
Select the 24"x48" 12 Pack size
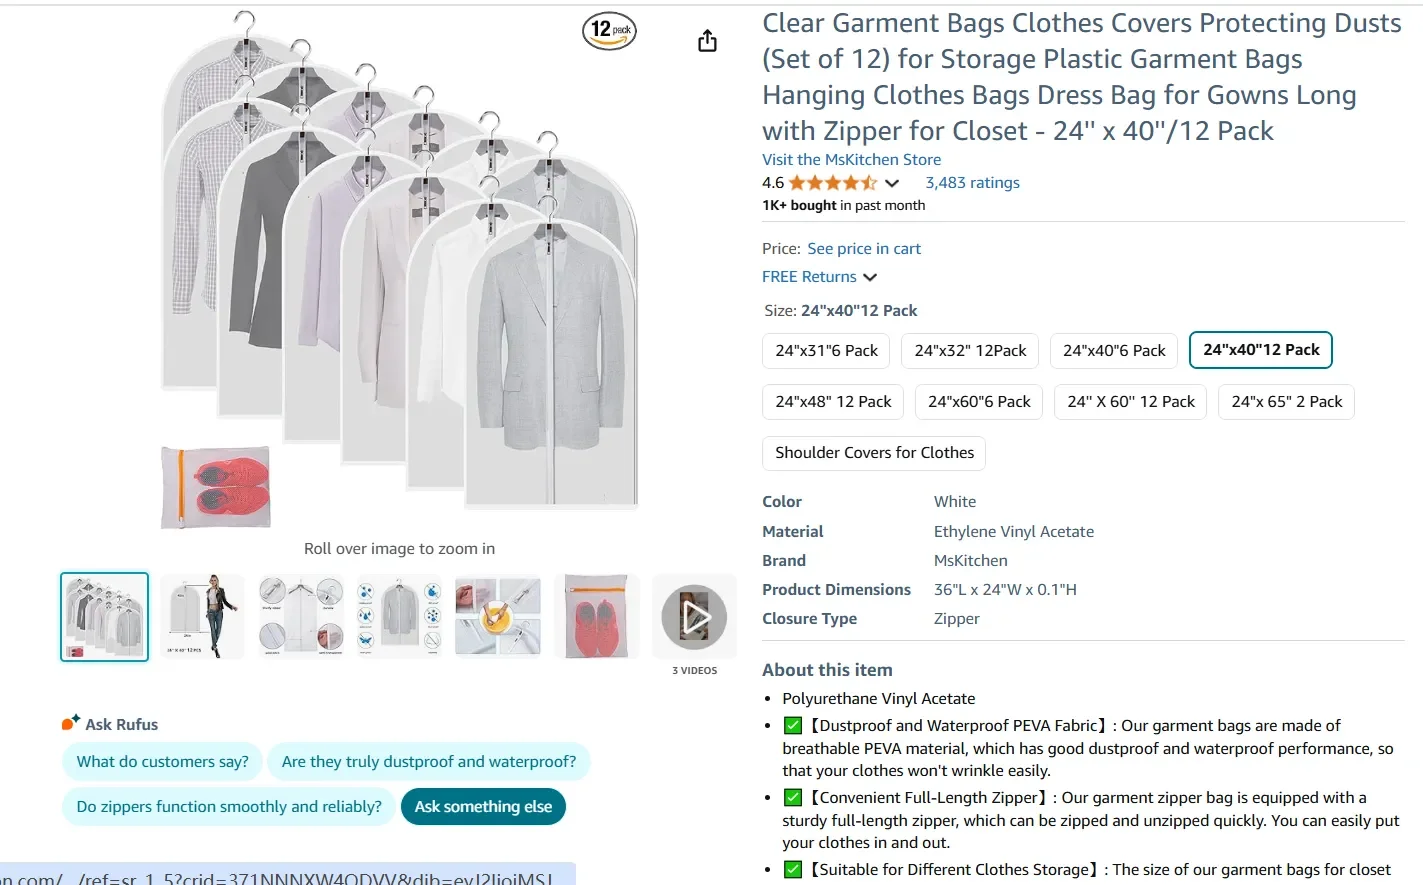click(832, 401)
